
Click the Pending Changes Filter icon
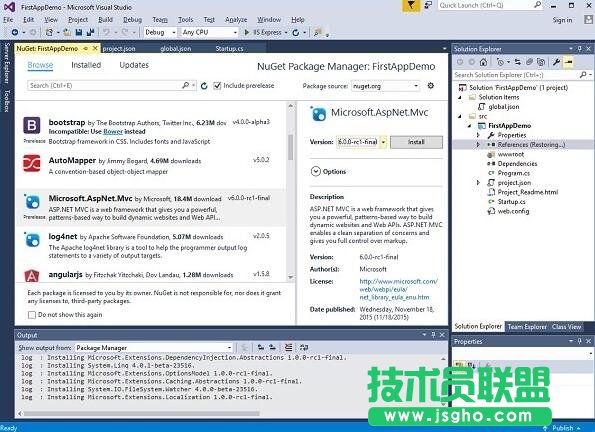point(500,61)
